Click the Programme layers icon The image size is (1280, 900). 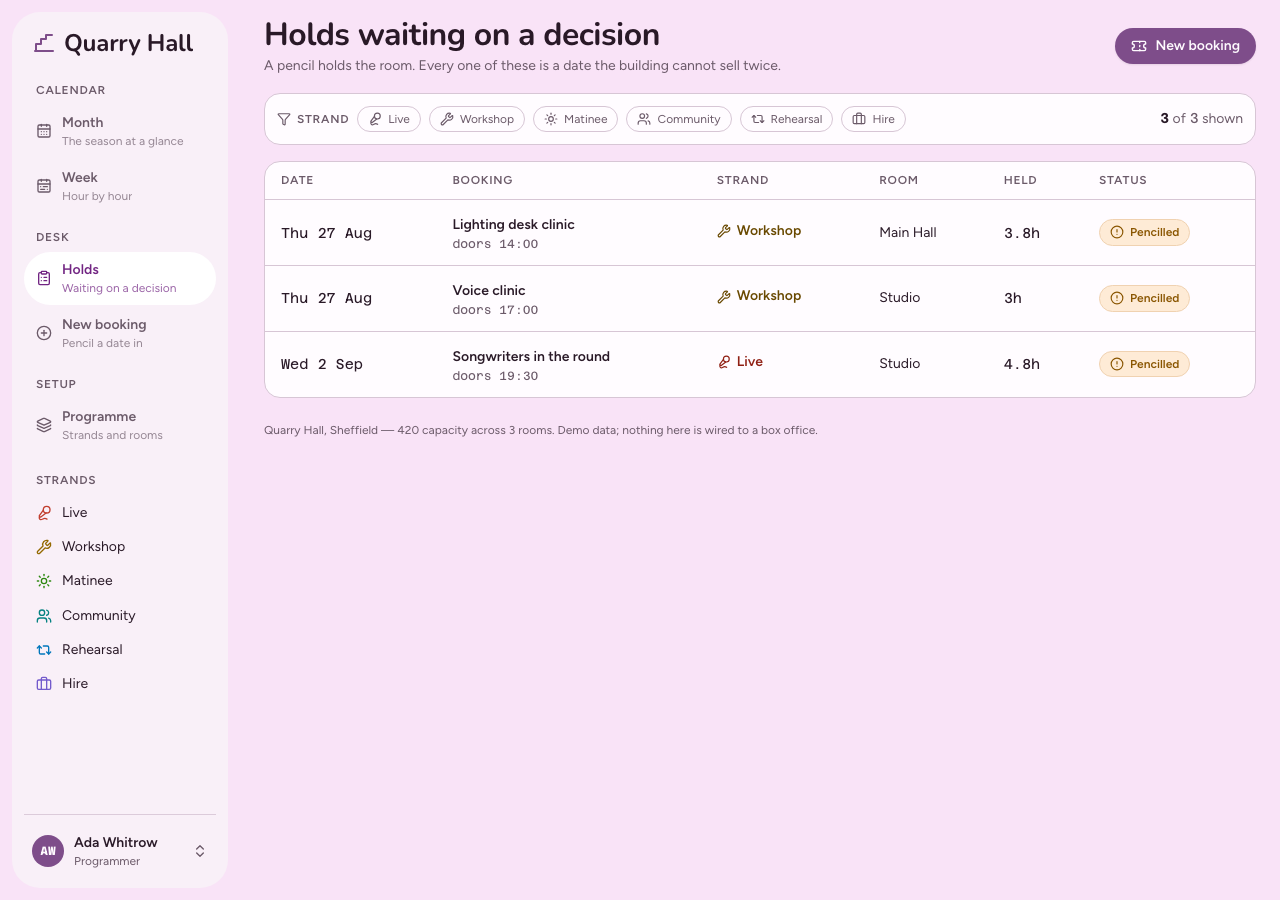[44, 425]
